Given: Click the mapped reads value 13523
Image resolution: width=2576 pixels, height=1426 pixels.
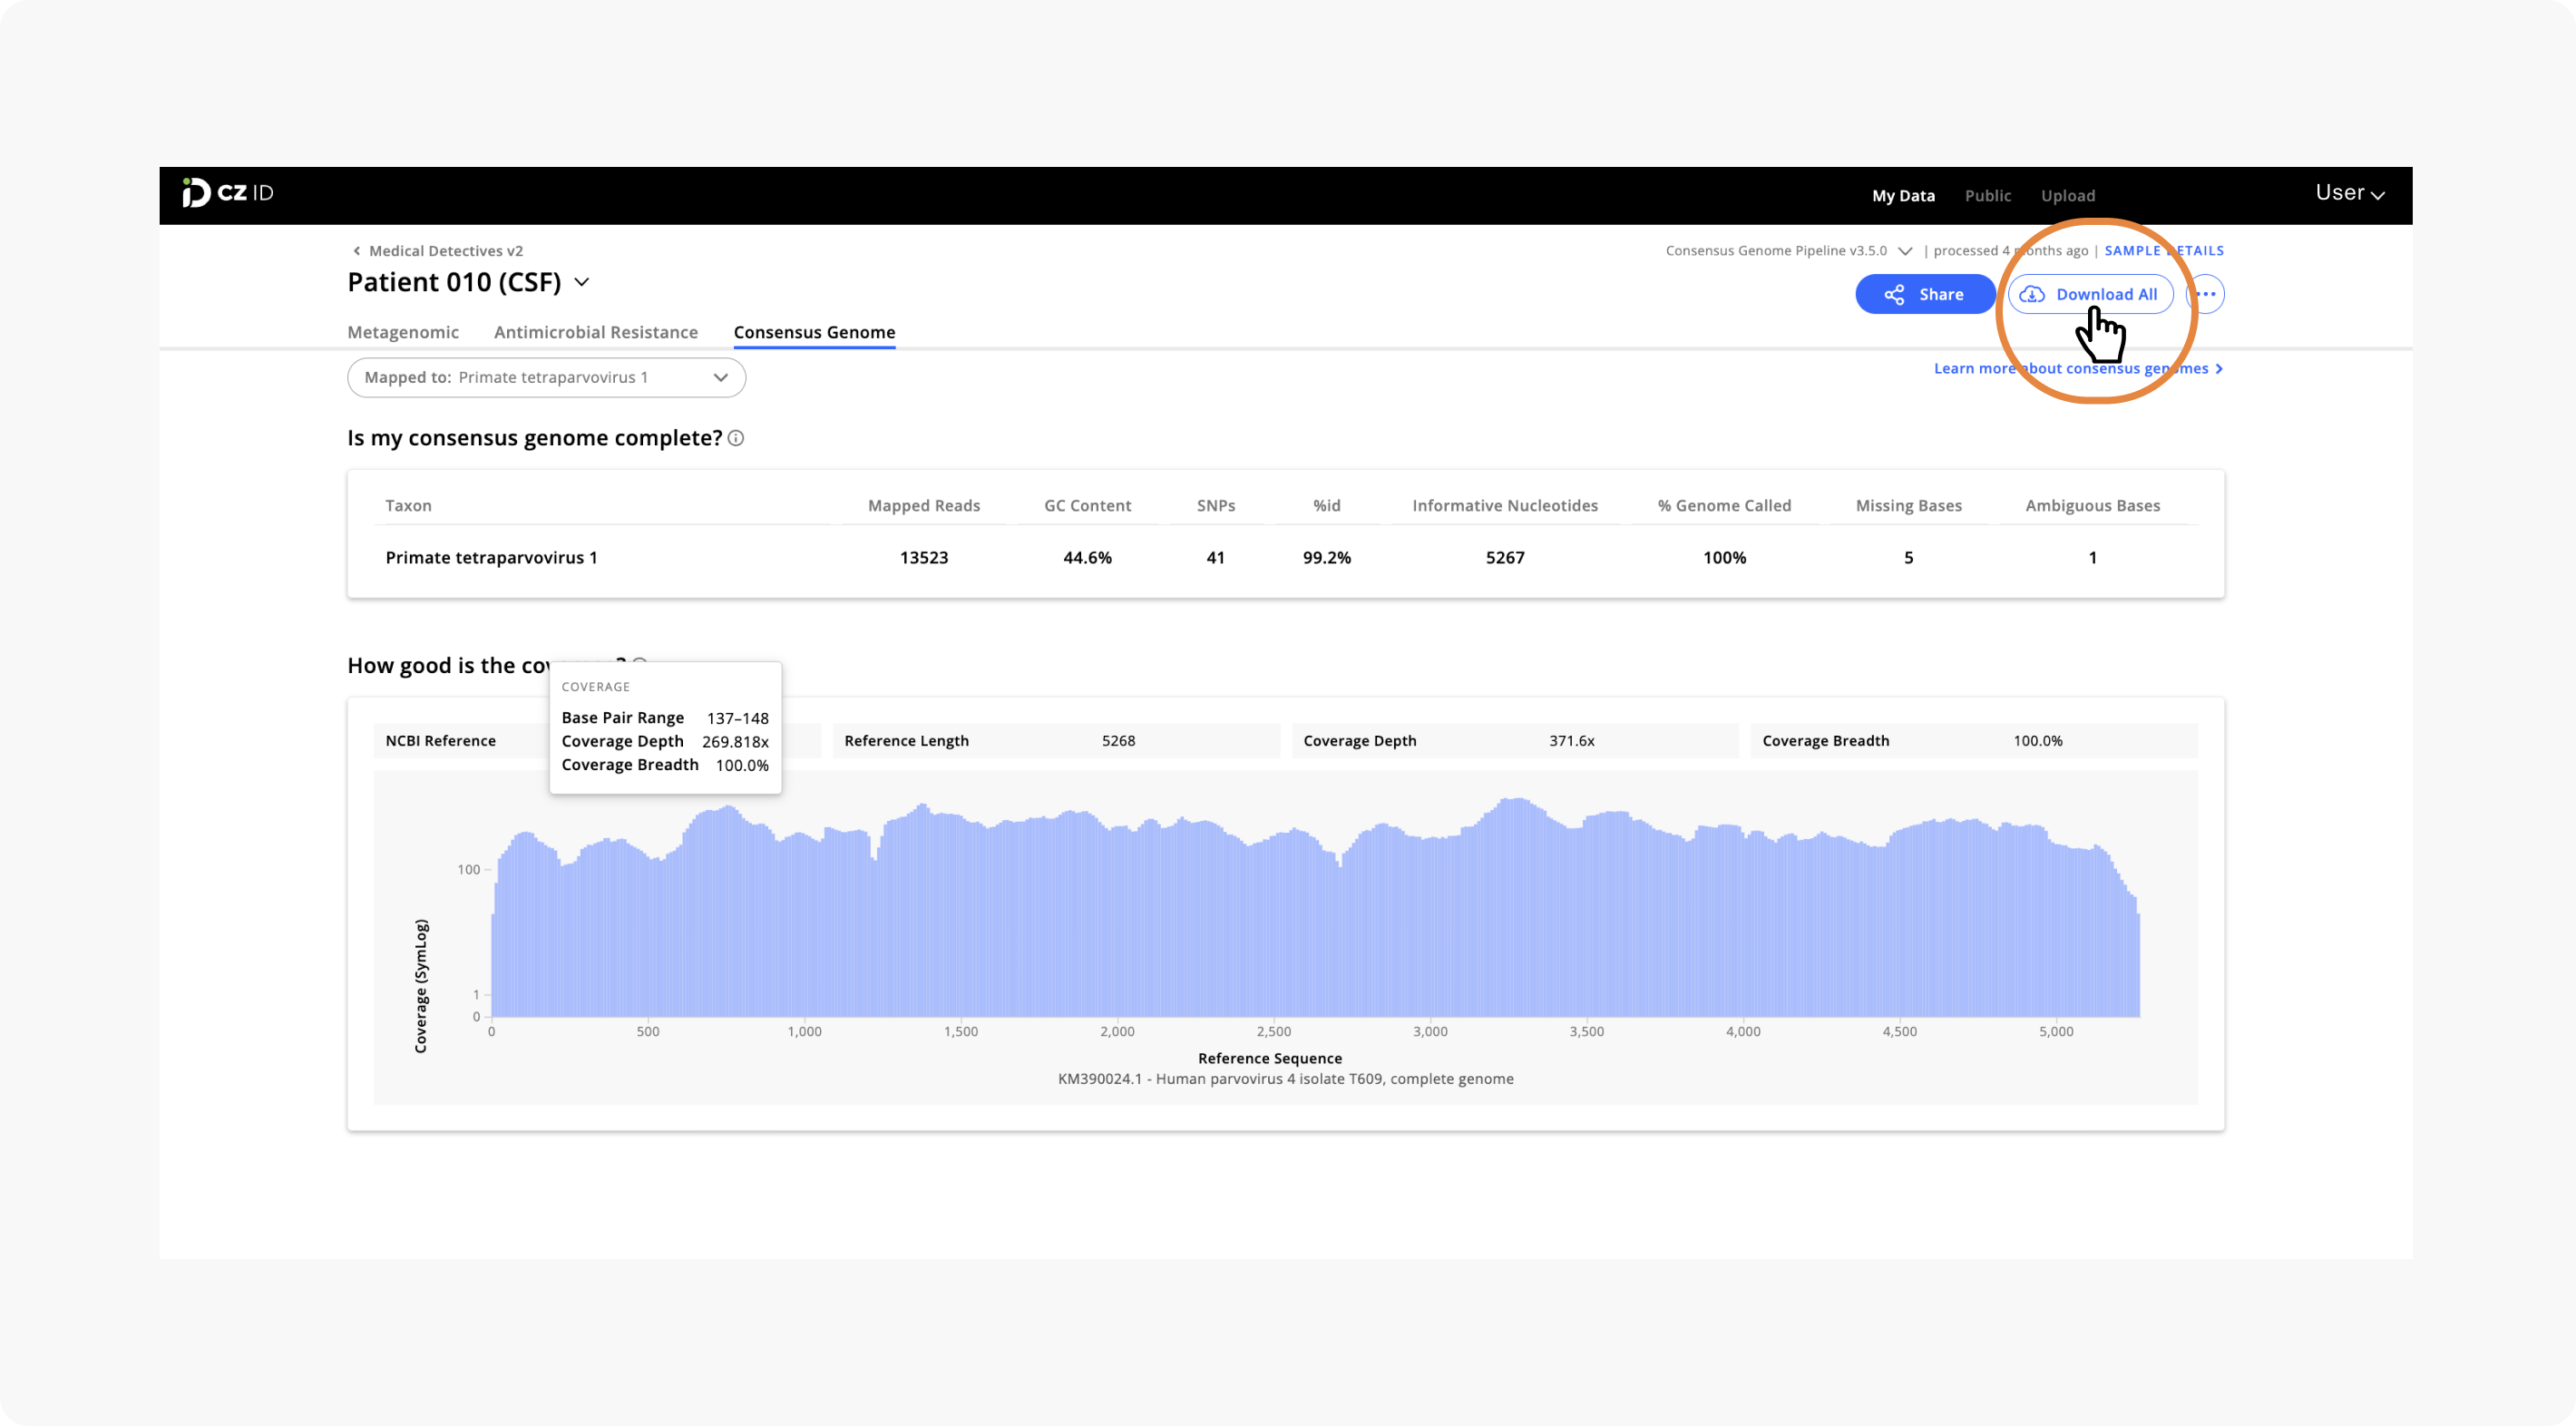Looking at the screenshot, I should (923, 558).
